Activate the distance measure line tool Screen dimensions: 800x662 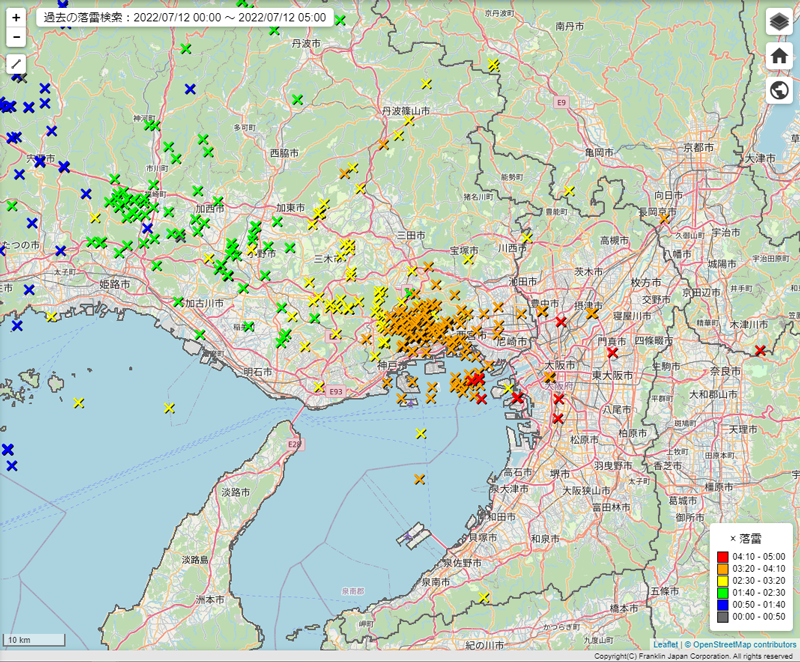coord(17,64)
